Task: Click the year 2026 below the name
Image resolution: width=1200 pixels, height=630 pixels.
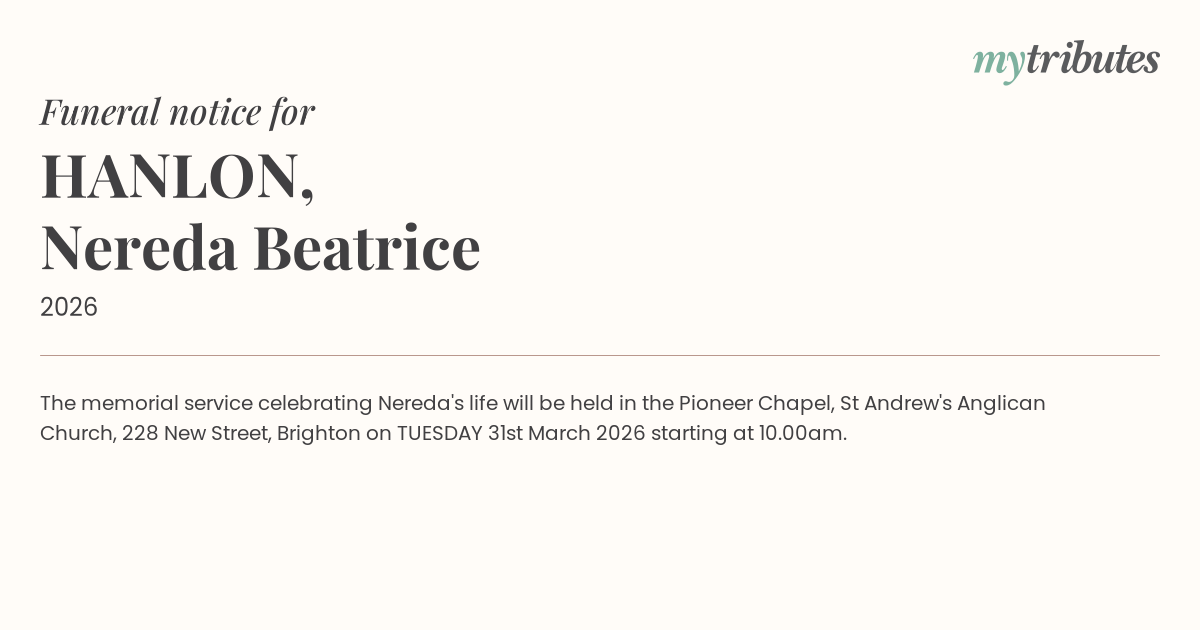Action: click(69, 307)
